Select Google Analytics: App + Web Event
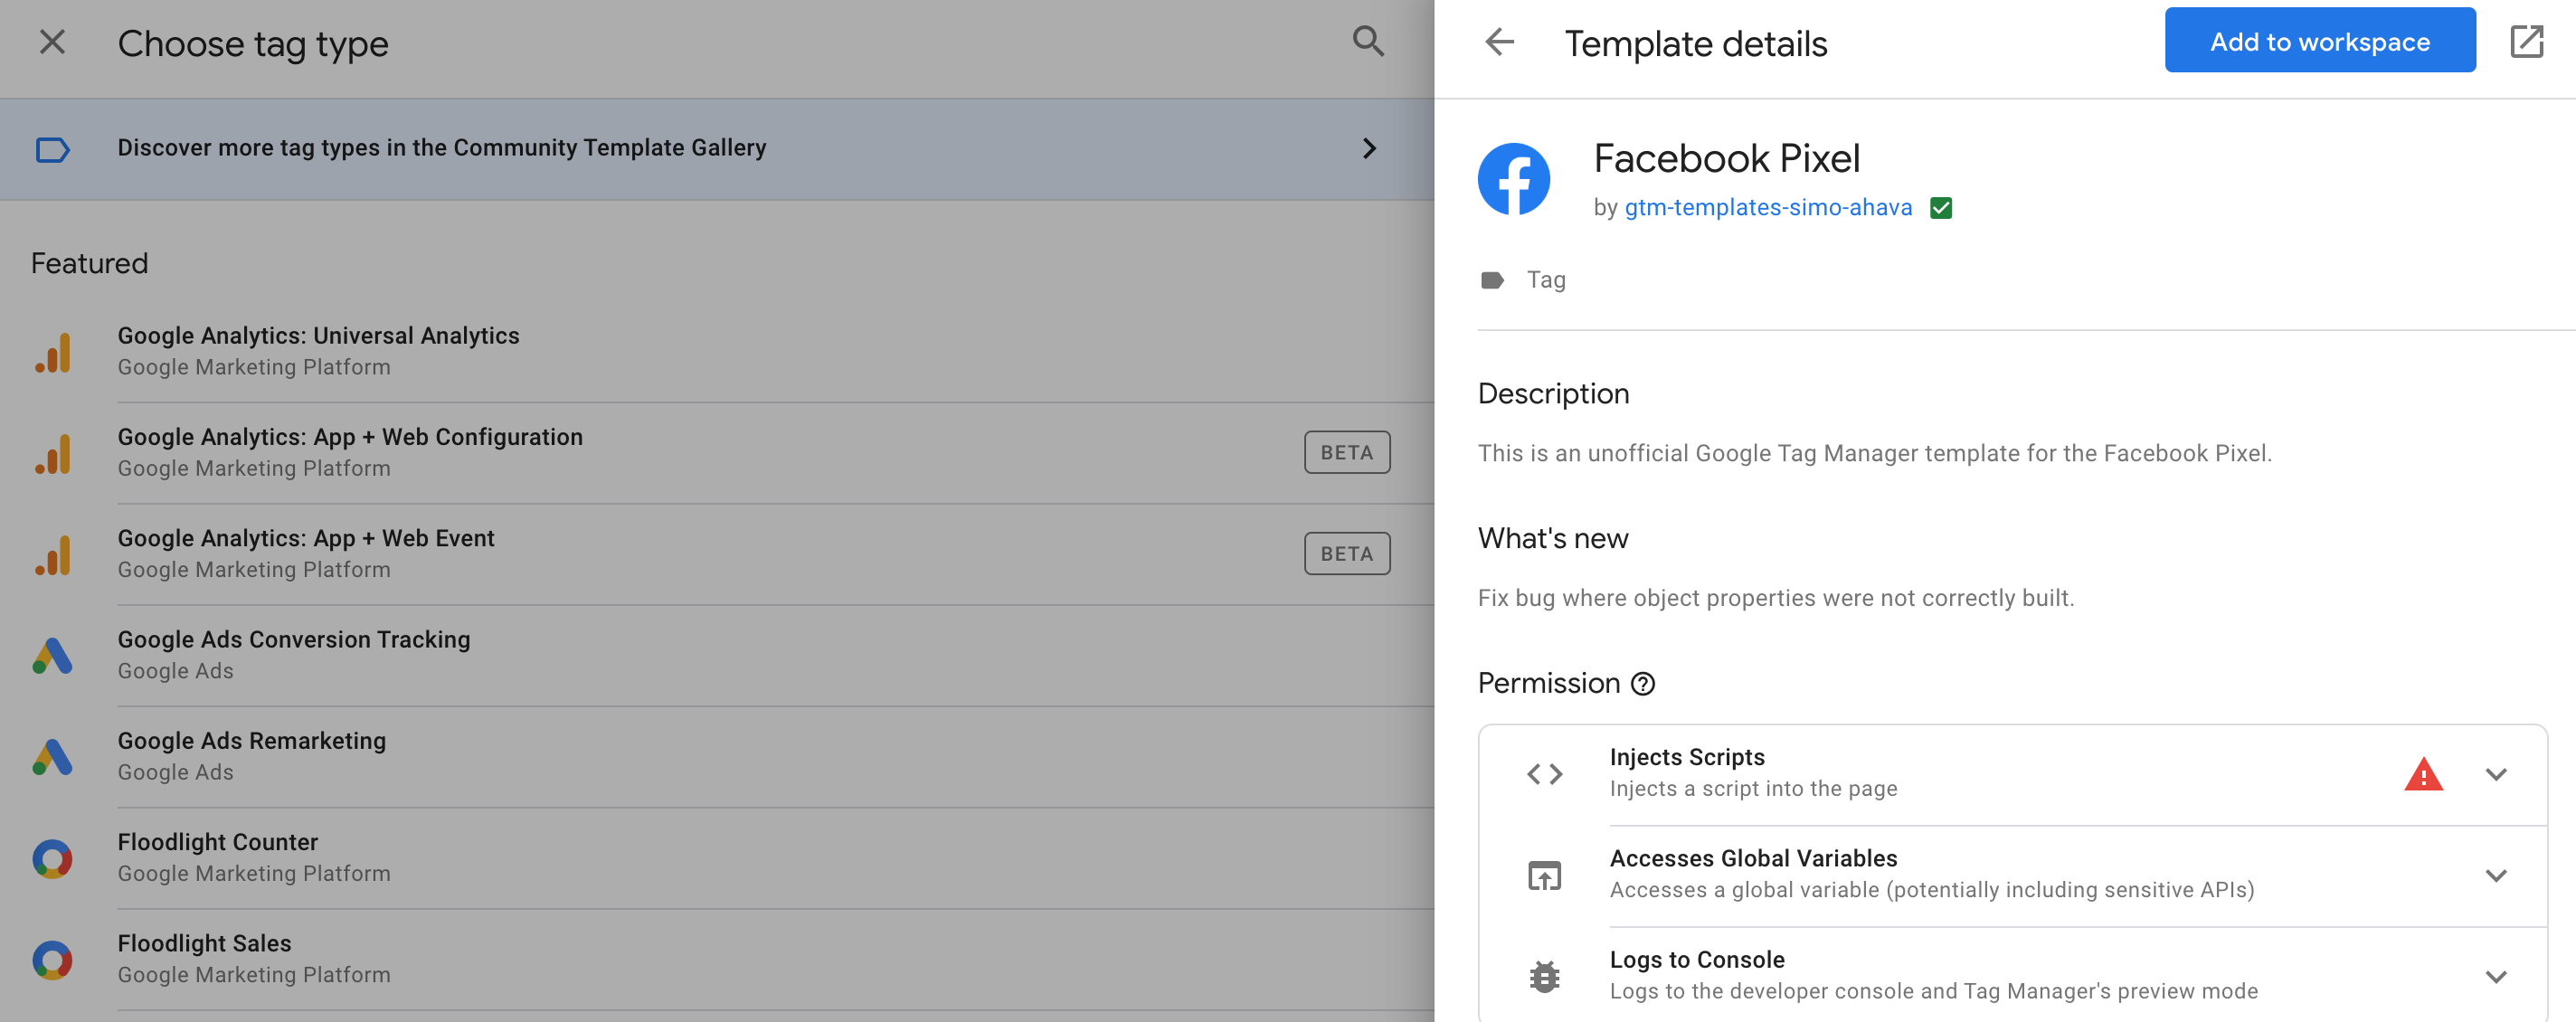The height and width of the screenshot is (1022, 2576). point(717,554)
